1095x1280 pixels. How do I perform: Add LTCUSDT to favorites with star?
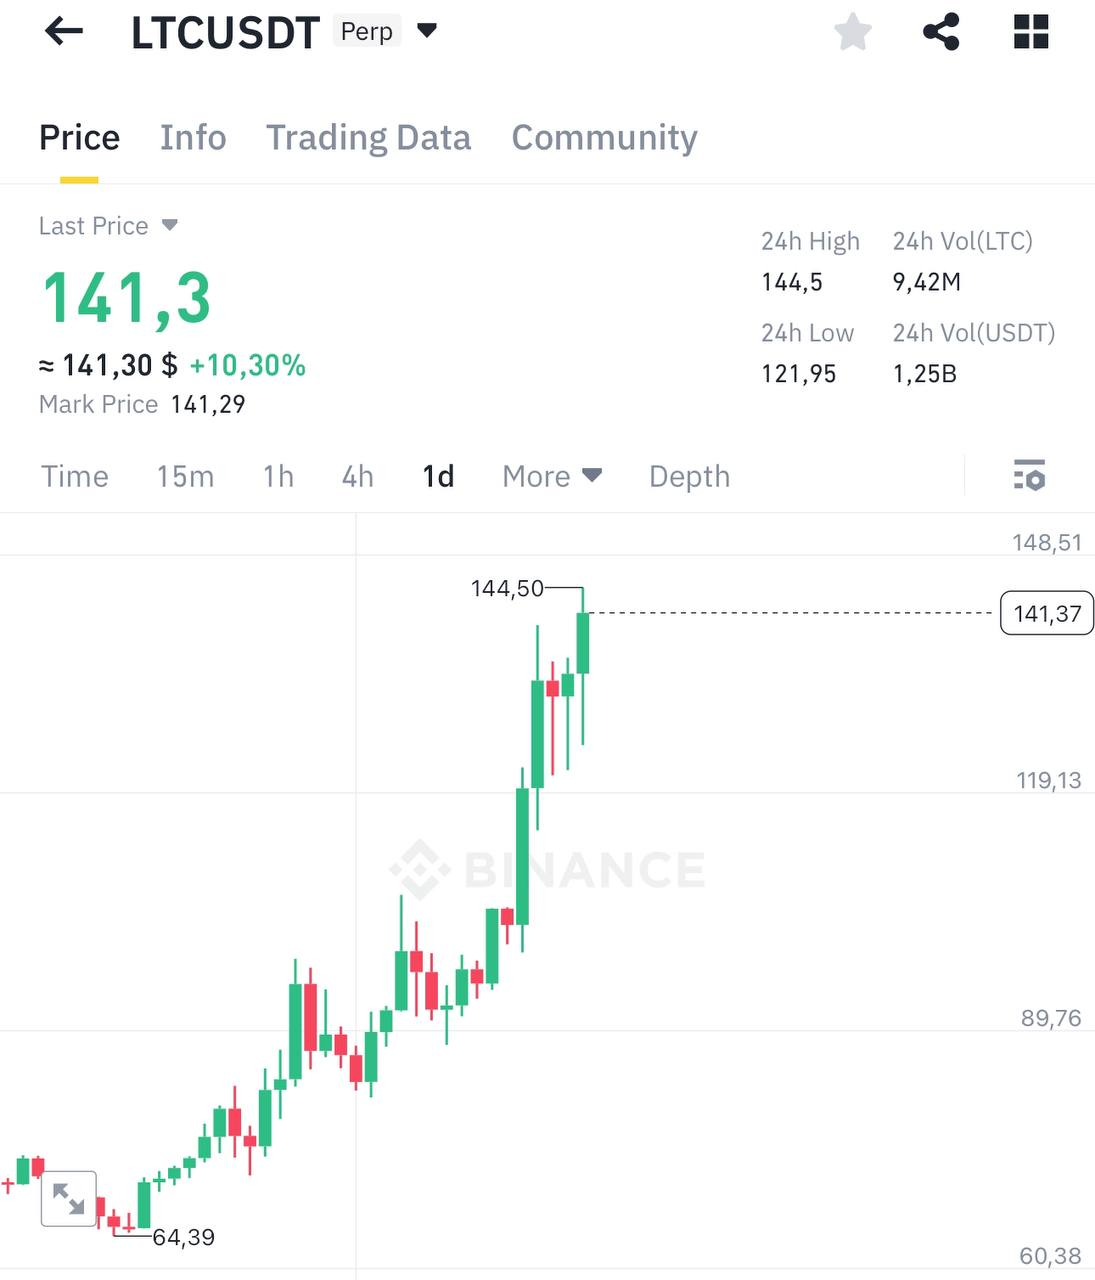(852, 32)
